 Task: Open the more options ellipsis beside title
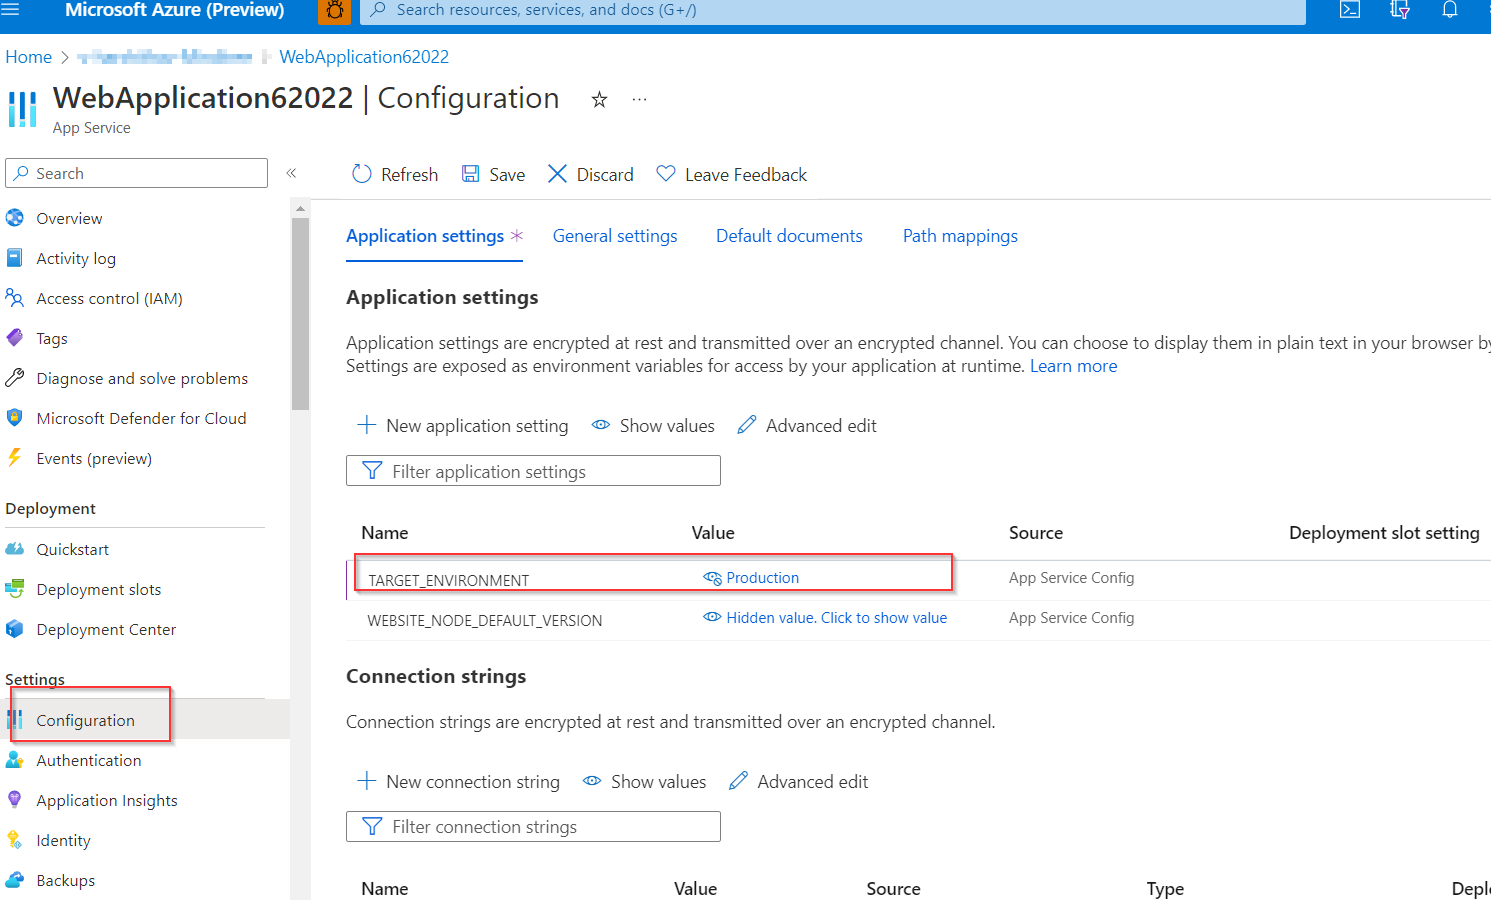[640, 99]
